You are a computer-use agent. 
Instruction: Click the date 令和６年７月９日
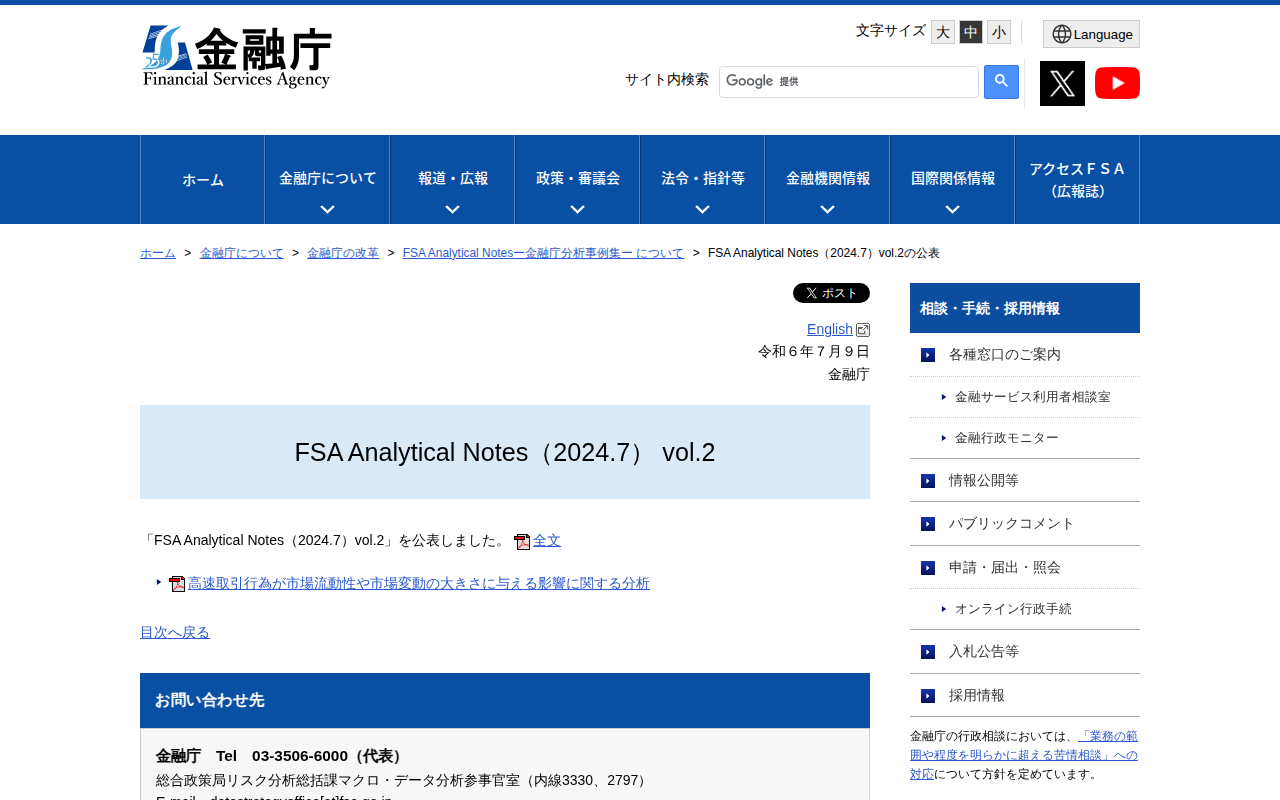pos(814,351)
